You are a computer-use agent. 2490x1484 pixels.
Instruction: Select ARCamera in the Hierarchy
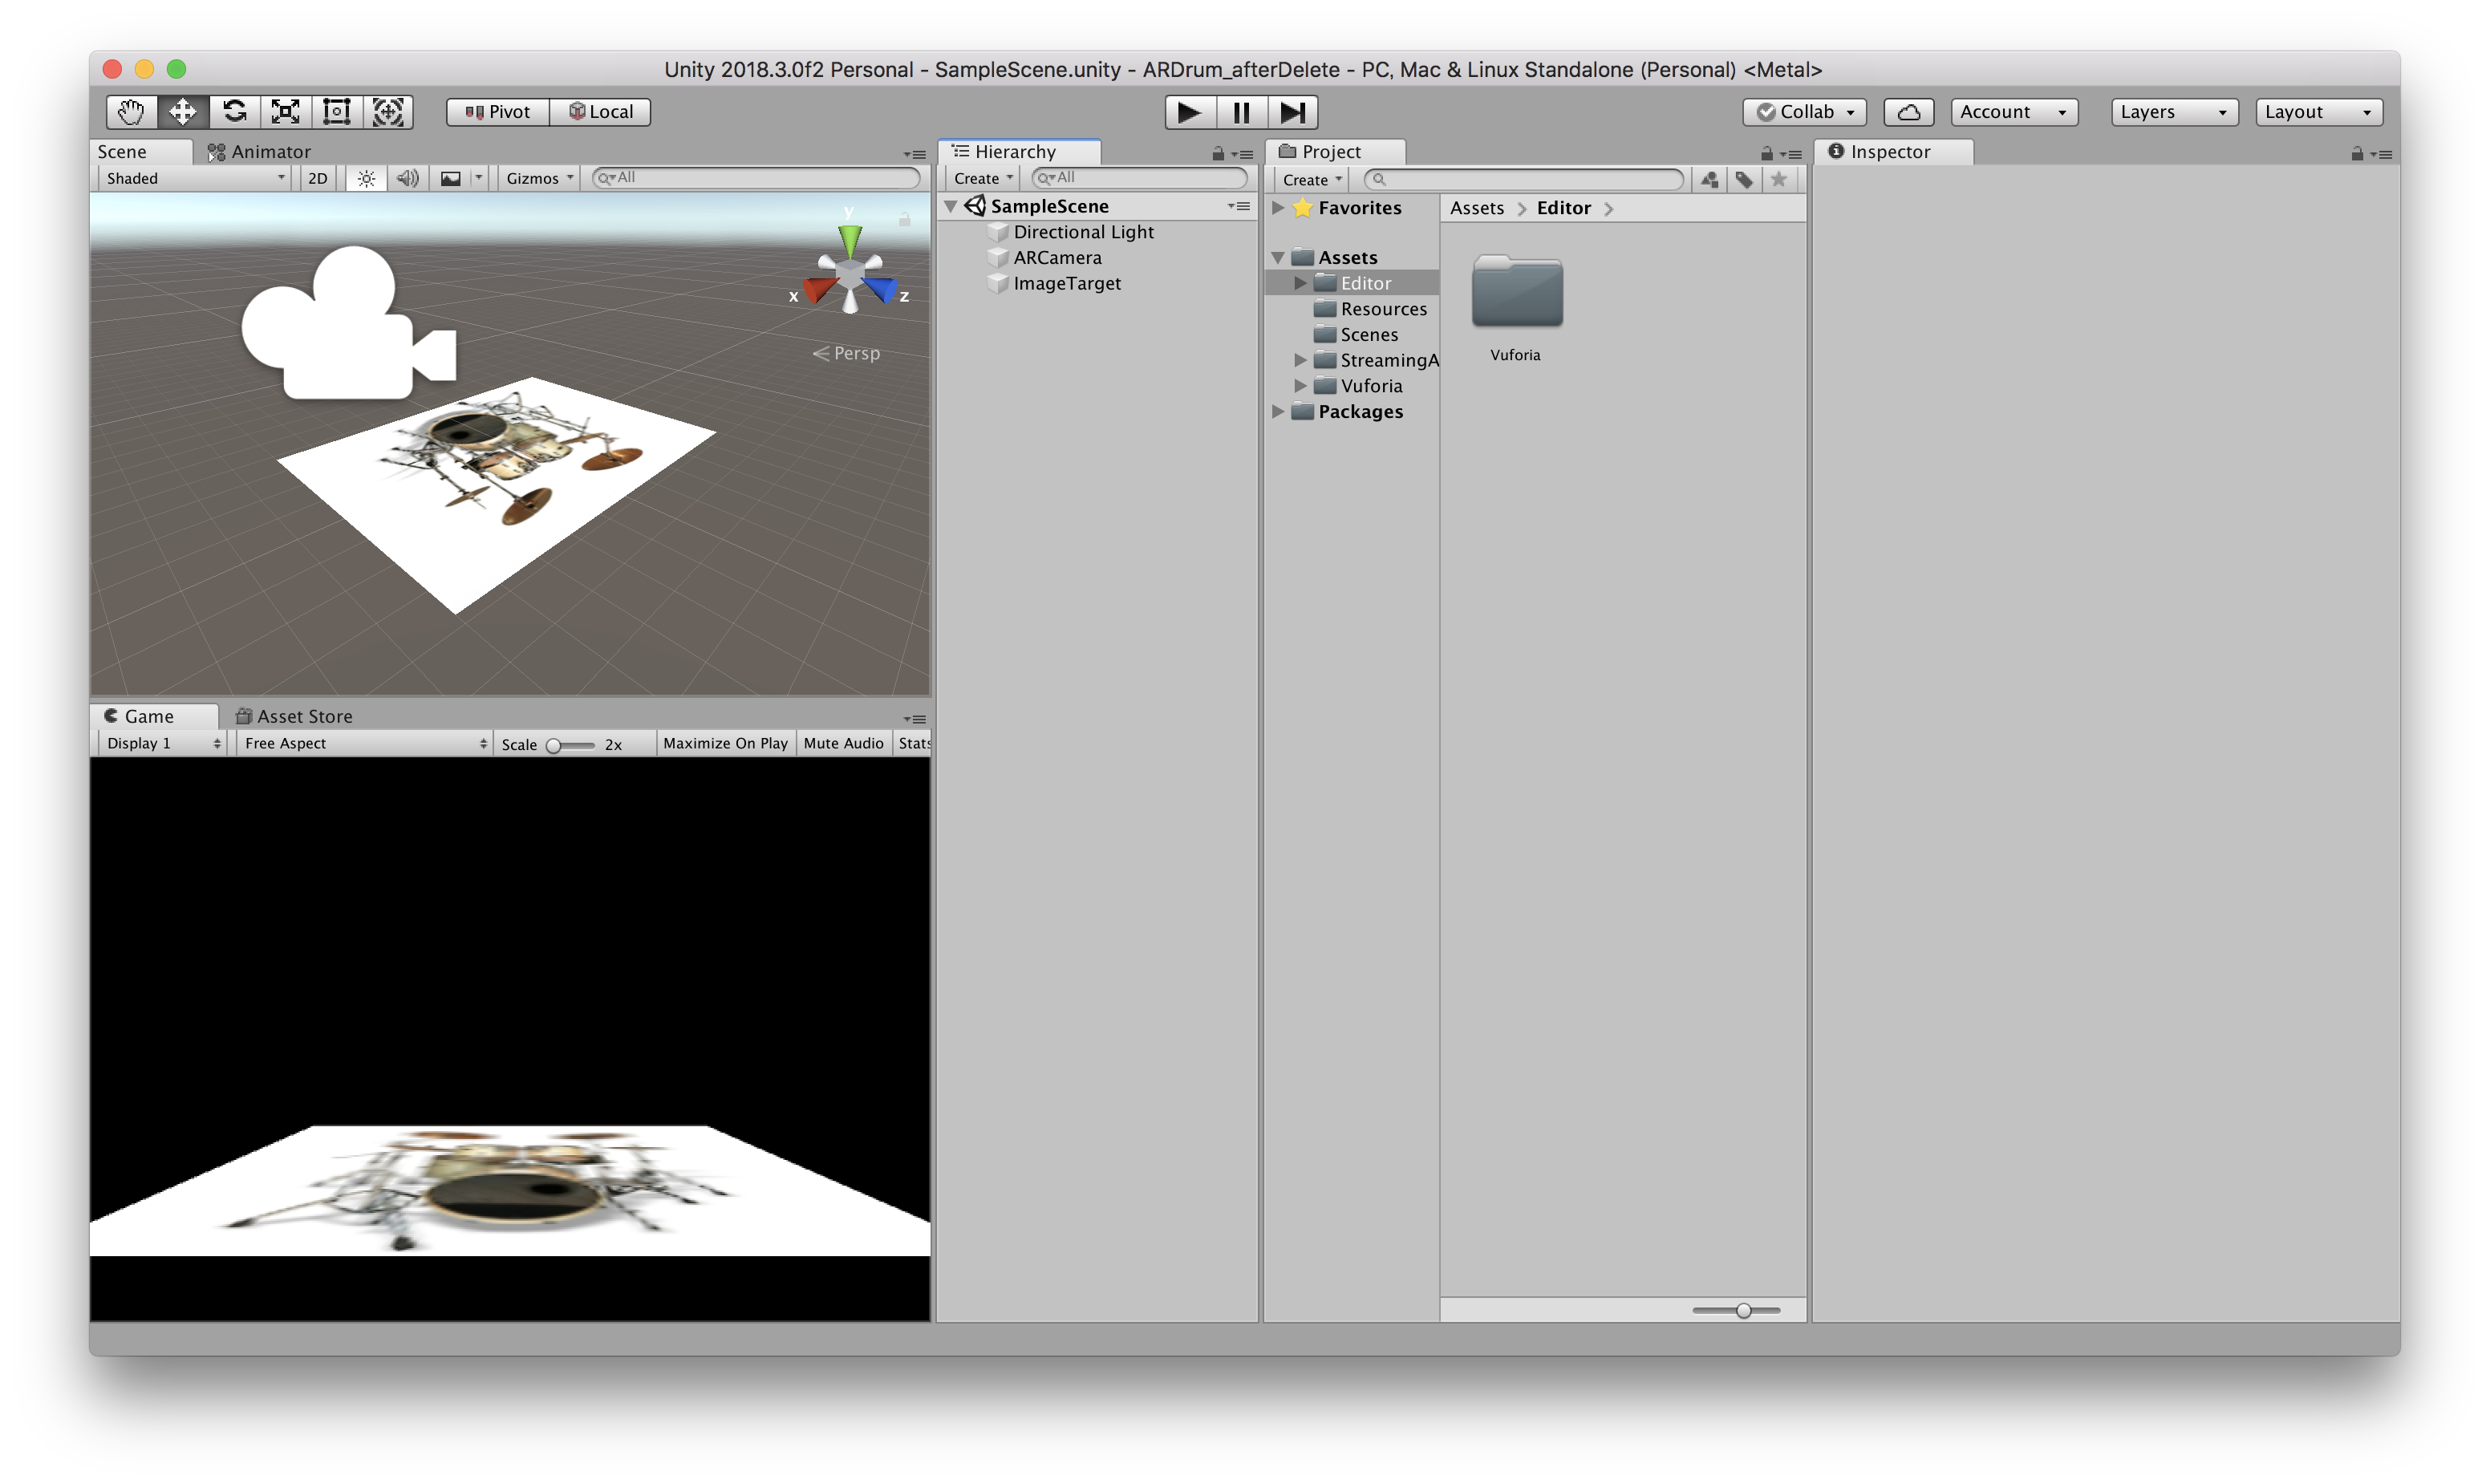[1057, 257]
